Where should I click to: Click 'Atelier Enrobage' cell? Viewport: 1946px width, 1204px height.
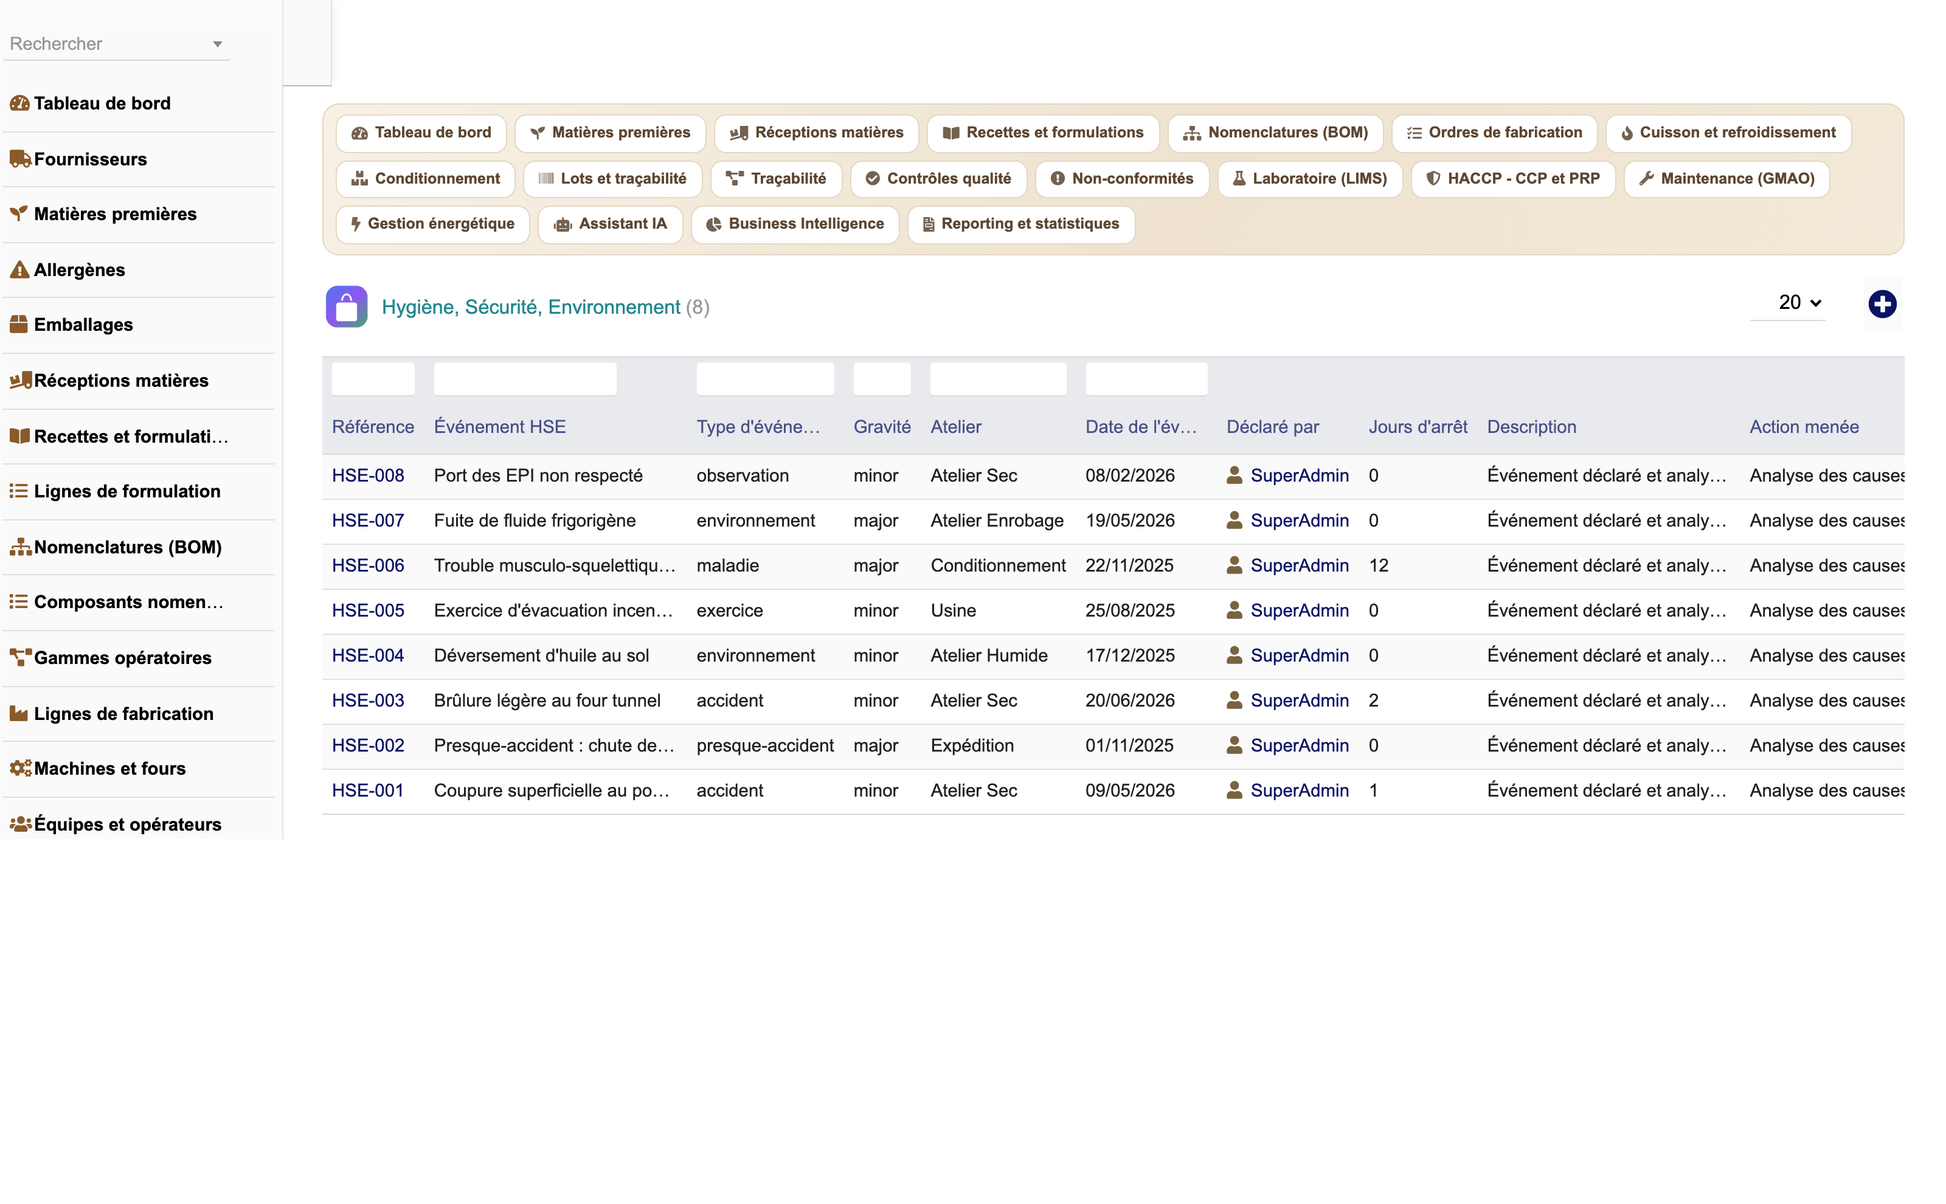tap(997, 520)
